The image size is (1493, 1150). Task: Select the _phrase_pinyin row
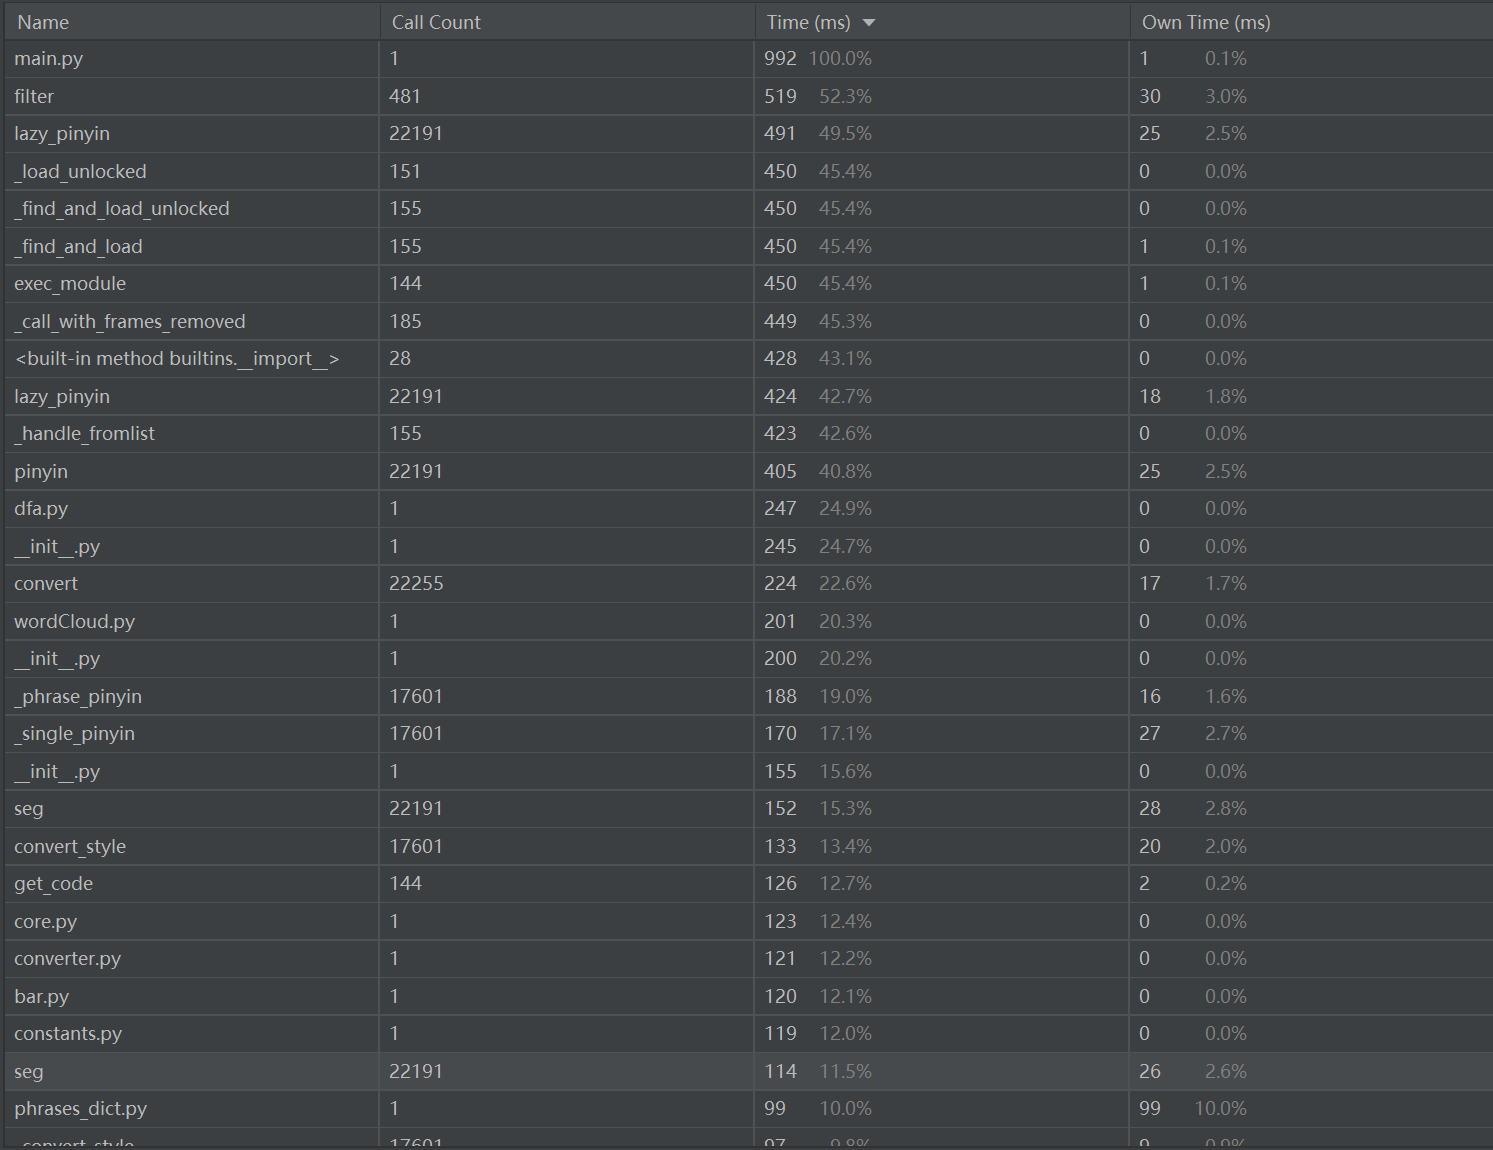click(748, 696)
